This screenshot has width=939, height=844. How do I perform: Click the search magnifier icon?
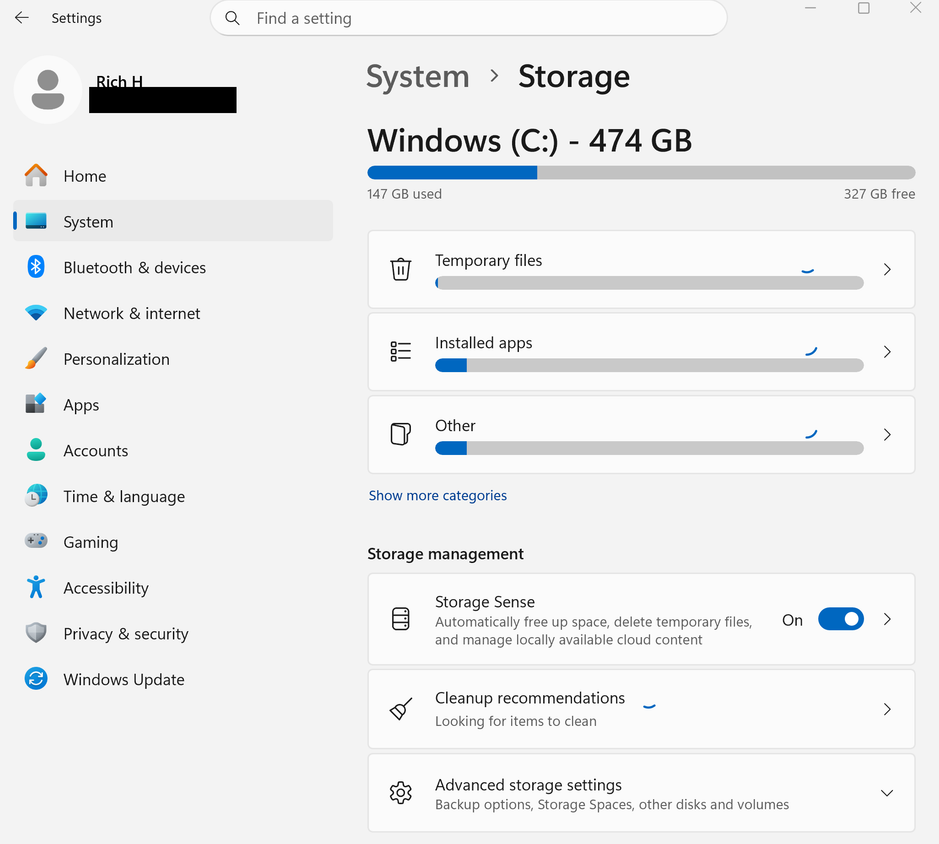tap(232, 19)
